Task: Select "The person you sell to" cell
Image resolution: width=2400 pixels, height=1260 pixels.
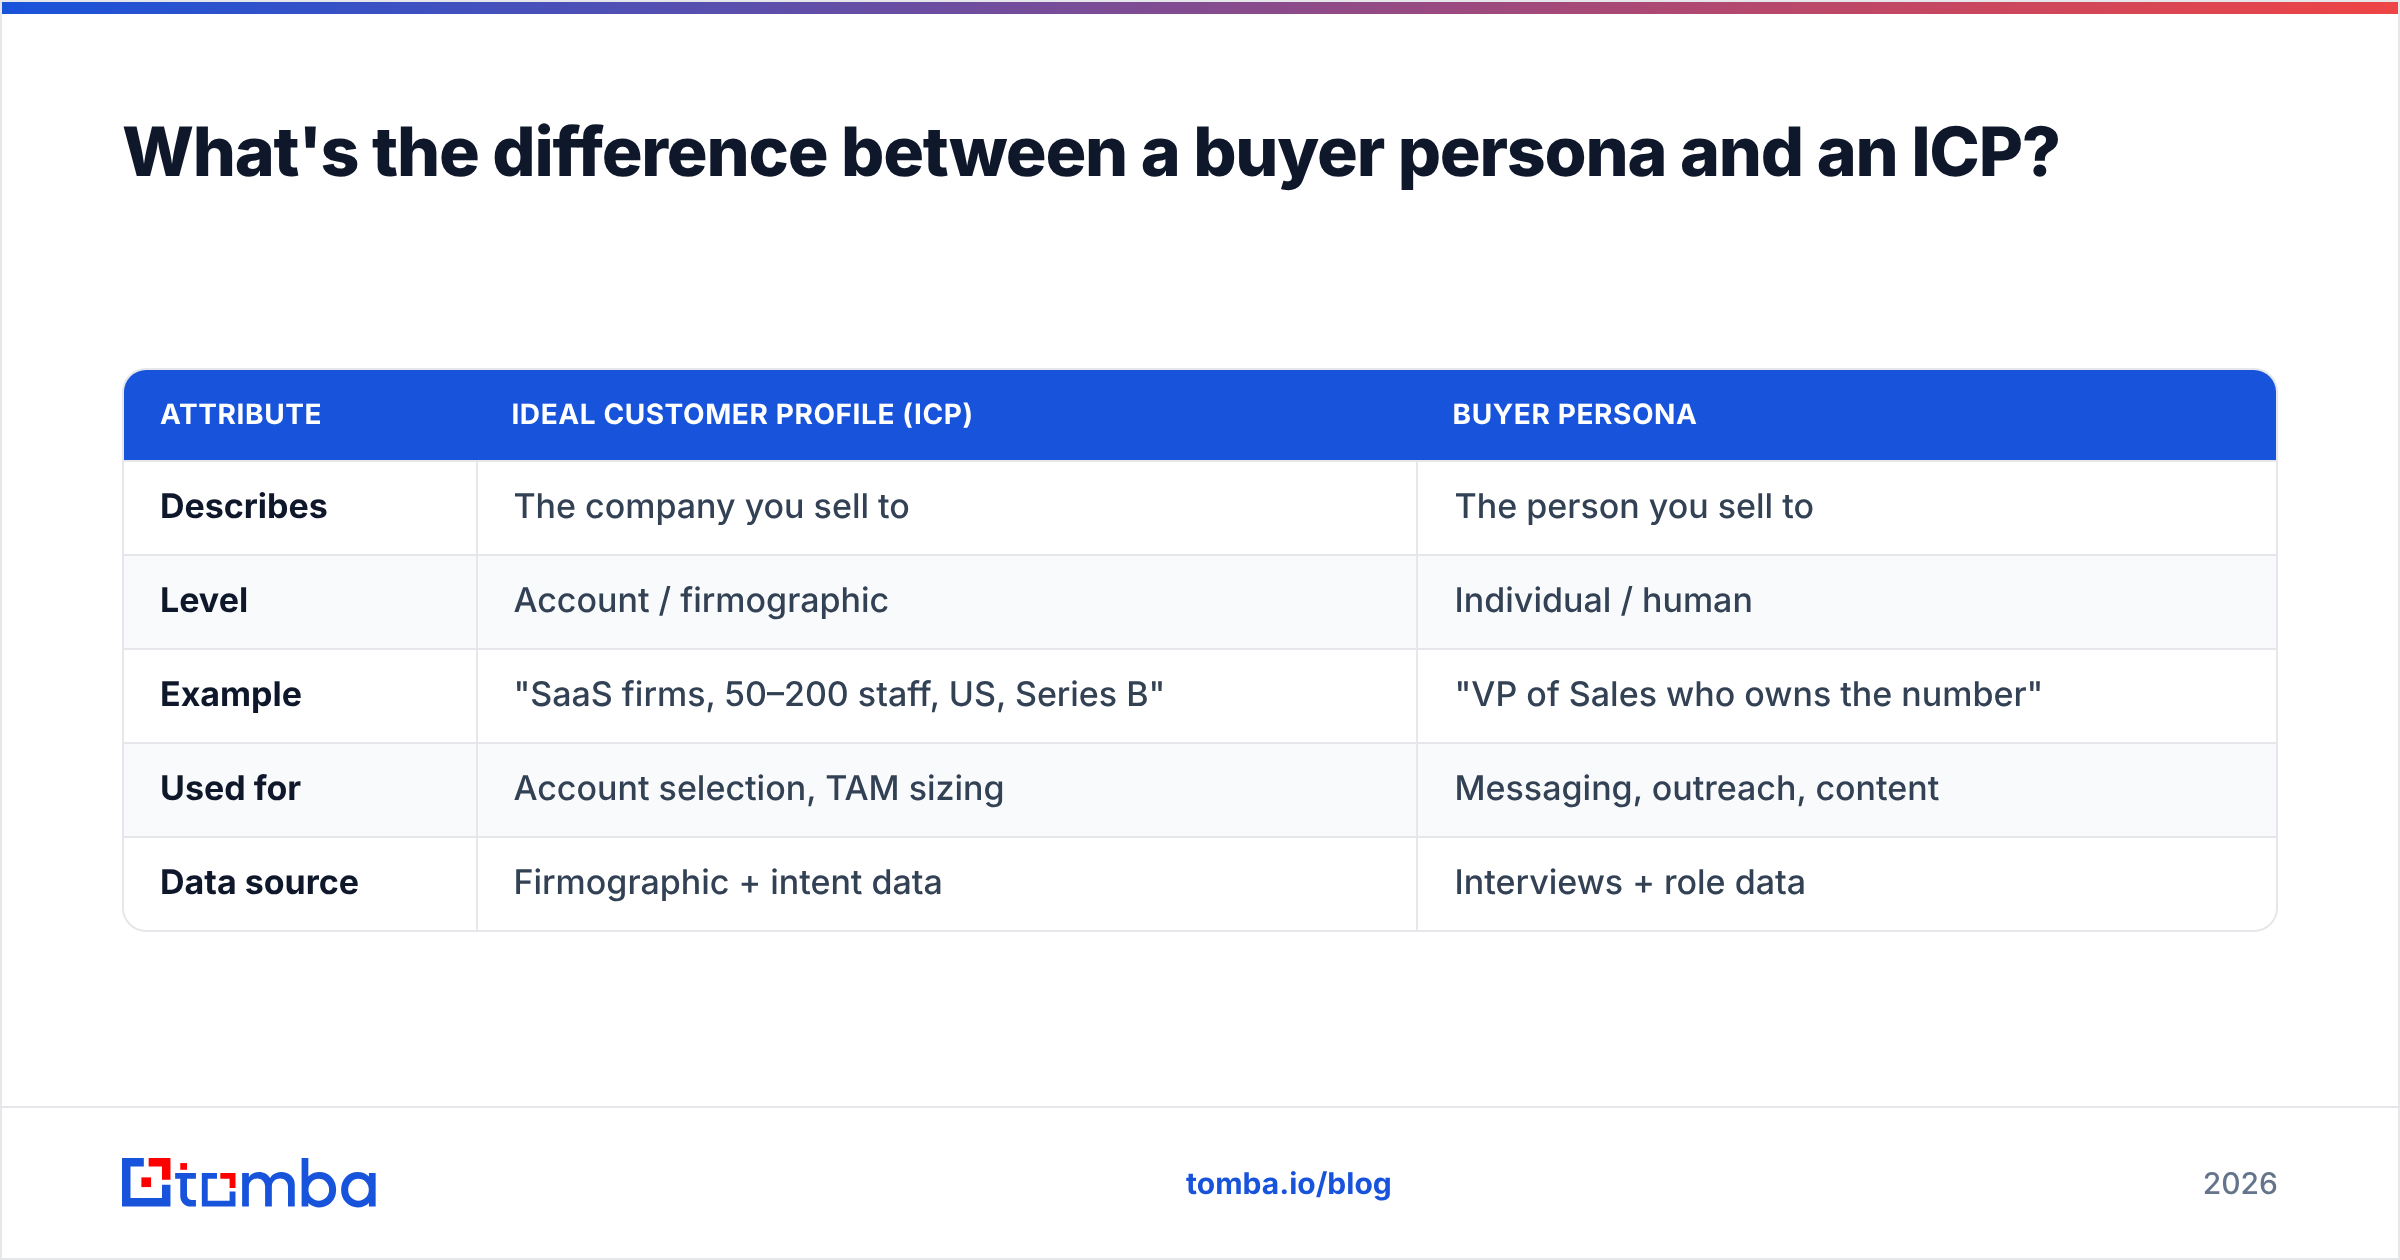Action: click(1847, 507)
